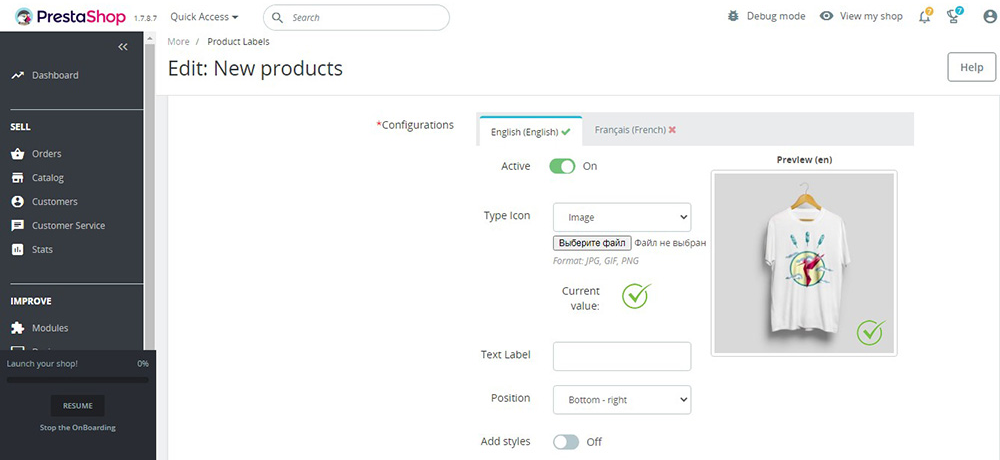Image resolution: width=1000 pixels, height=460 pixels.
Task: Expand the Type Icon dropdown
Action: [x=622, y=218]
